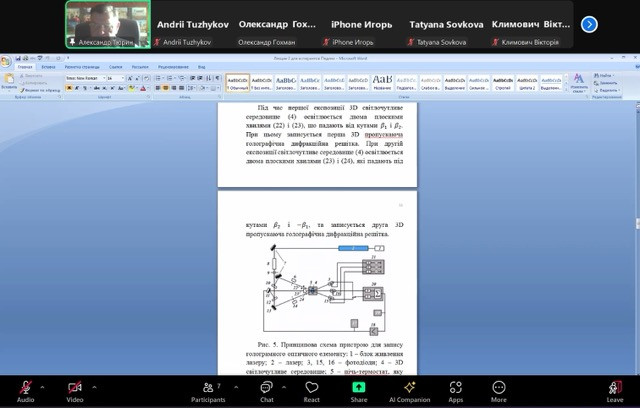Click the red font color button

143,88
